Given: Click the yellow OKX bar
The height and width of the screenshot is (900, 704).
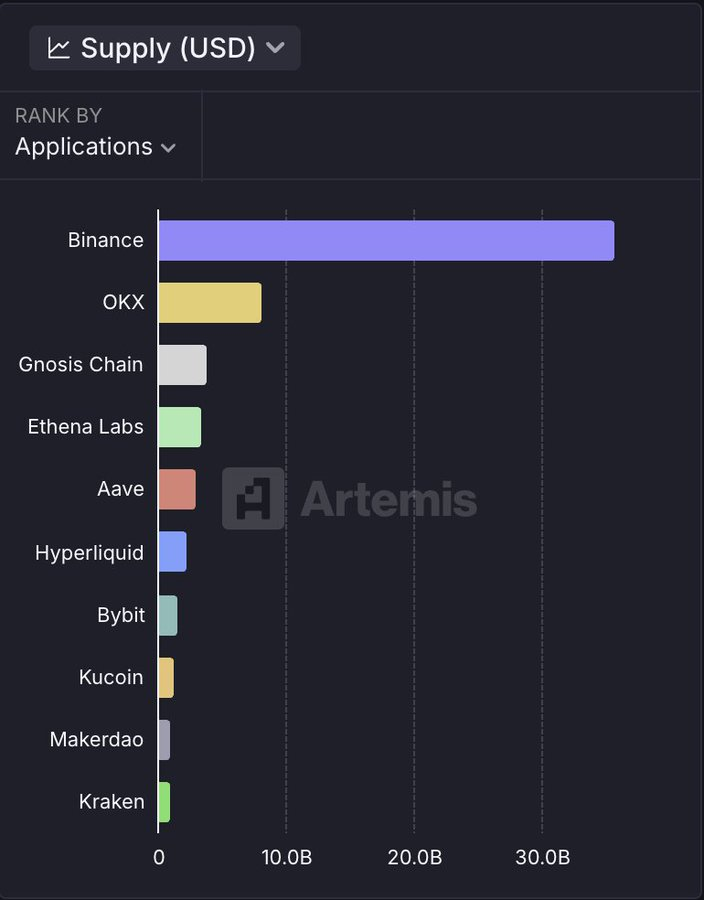Looking at the screenshot, I should [x=210, y=302].
